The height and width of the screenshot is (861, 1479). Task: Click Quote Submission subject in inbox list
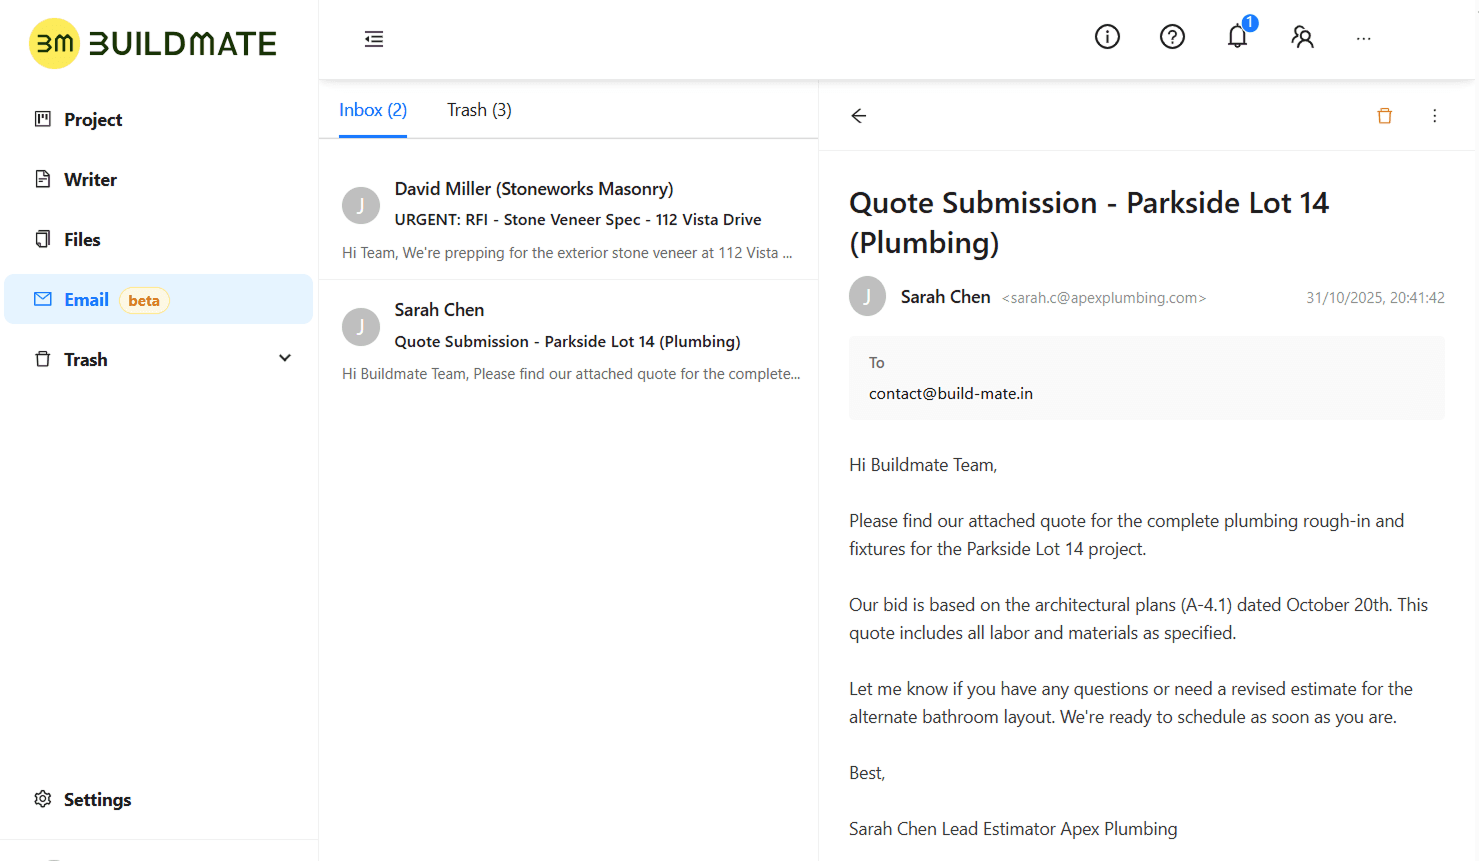[567, 342]
